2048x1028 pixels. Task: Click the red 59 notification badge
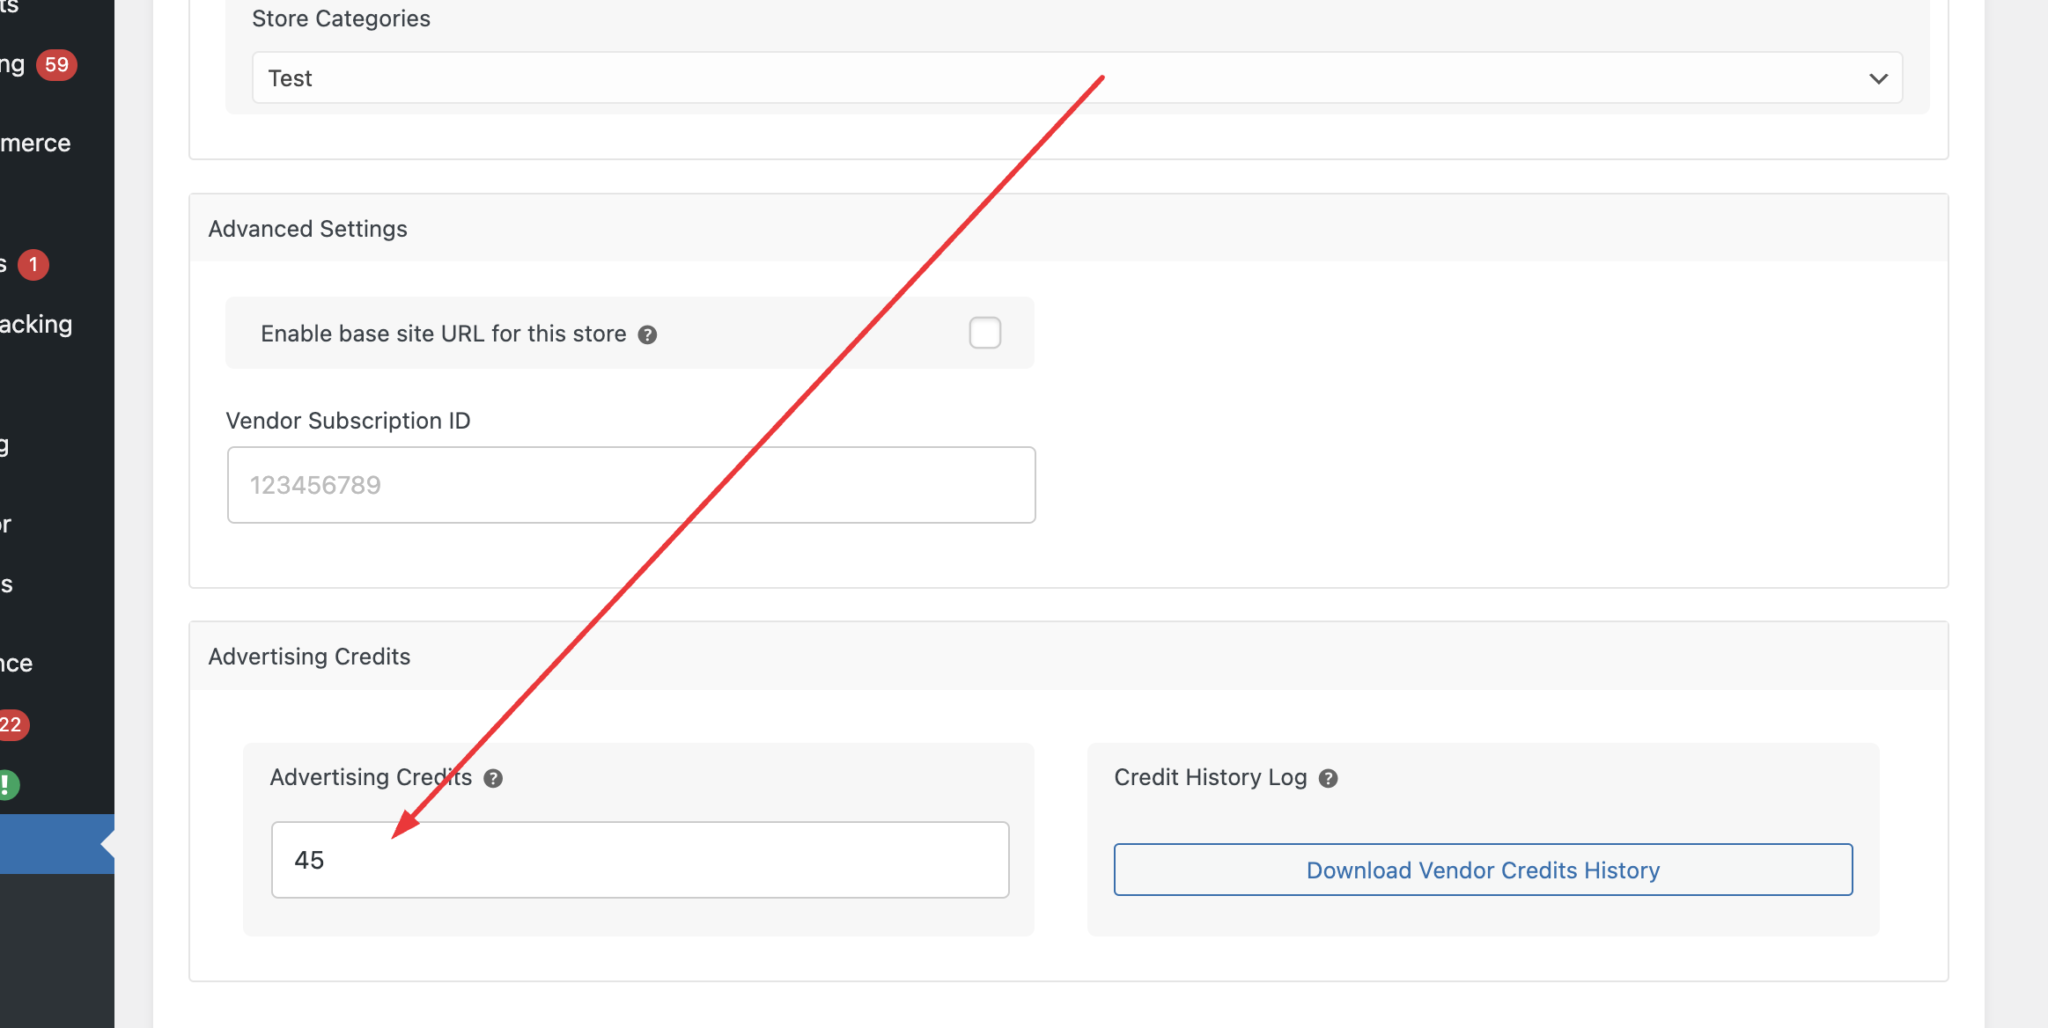56,65
